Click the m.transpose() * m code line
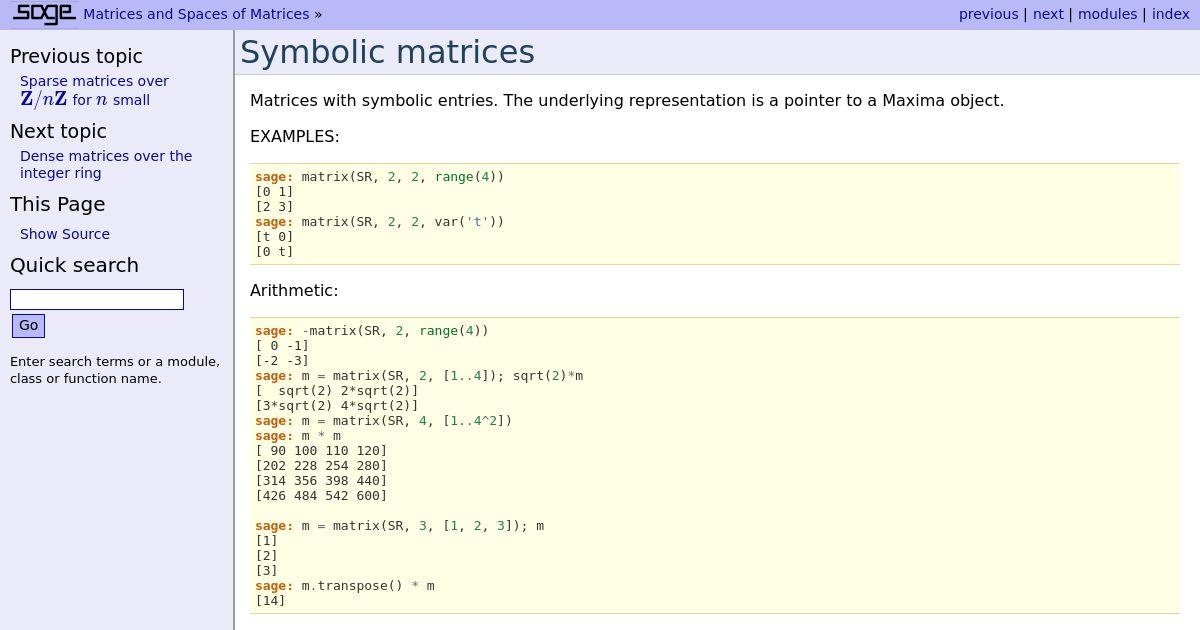This screenshot has height=630, width=1200. coord(368,586)
